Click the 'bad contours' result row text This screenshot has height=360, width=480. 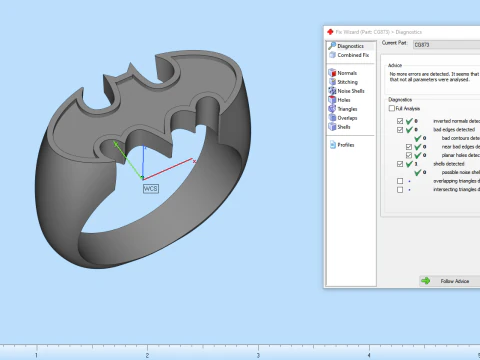(x=461, y=138)
